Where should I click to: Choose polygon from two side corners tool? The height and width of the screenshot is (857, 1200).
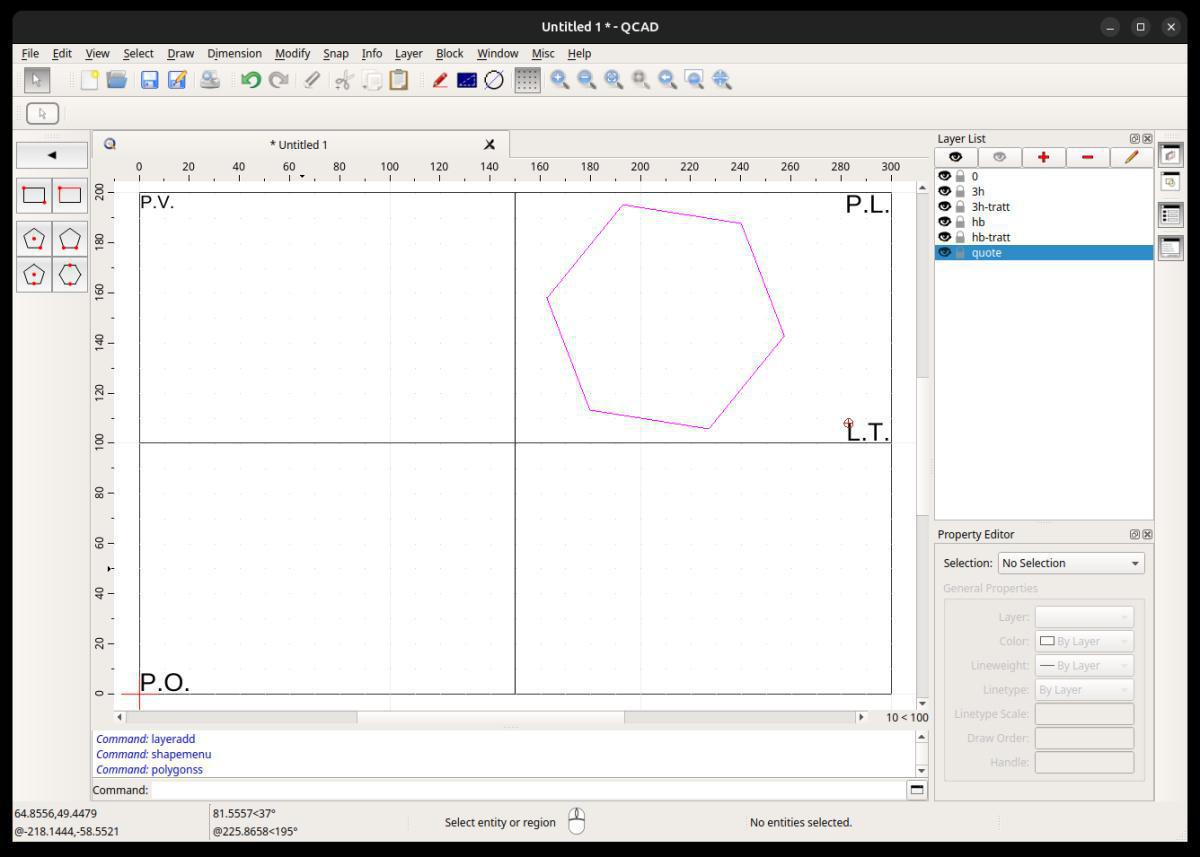pos(69,239)
